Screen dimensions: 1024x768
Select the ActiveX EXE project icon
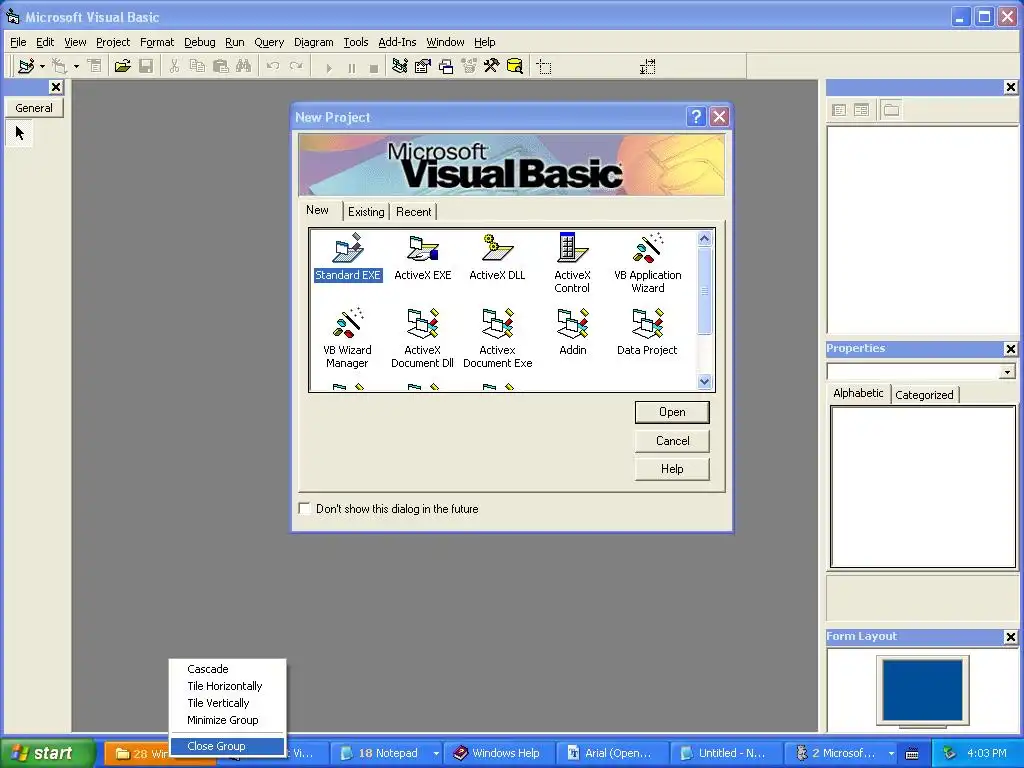(x=423, y=258)
